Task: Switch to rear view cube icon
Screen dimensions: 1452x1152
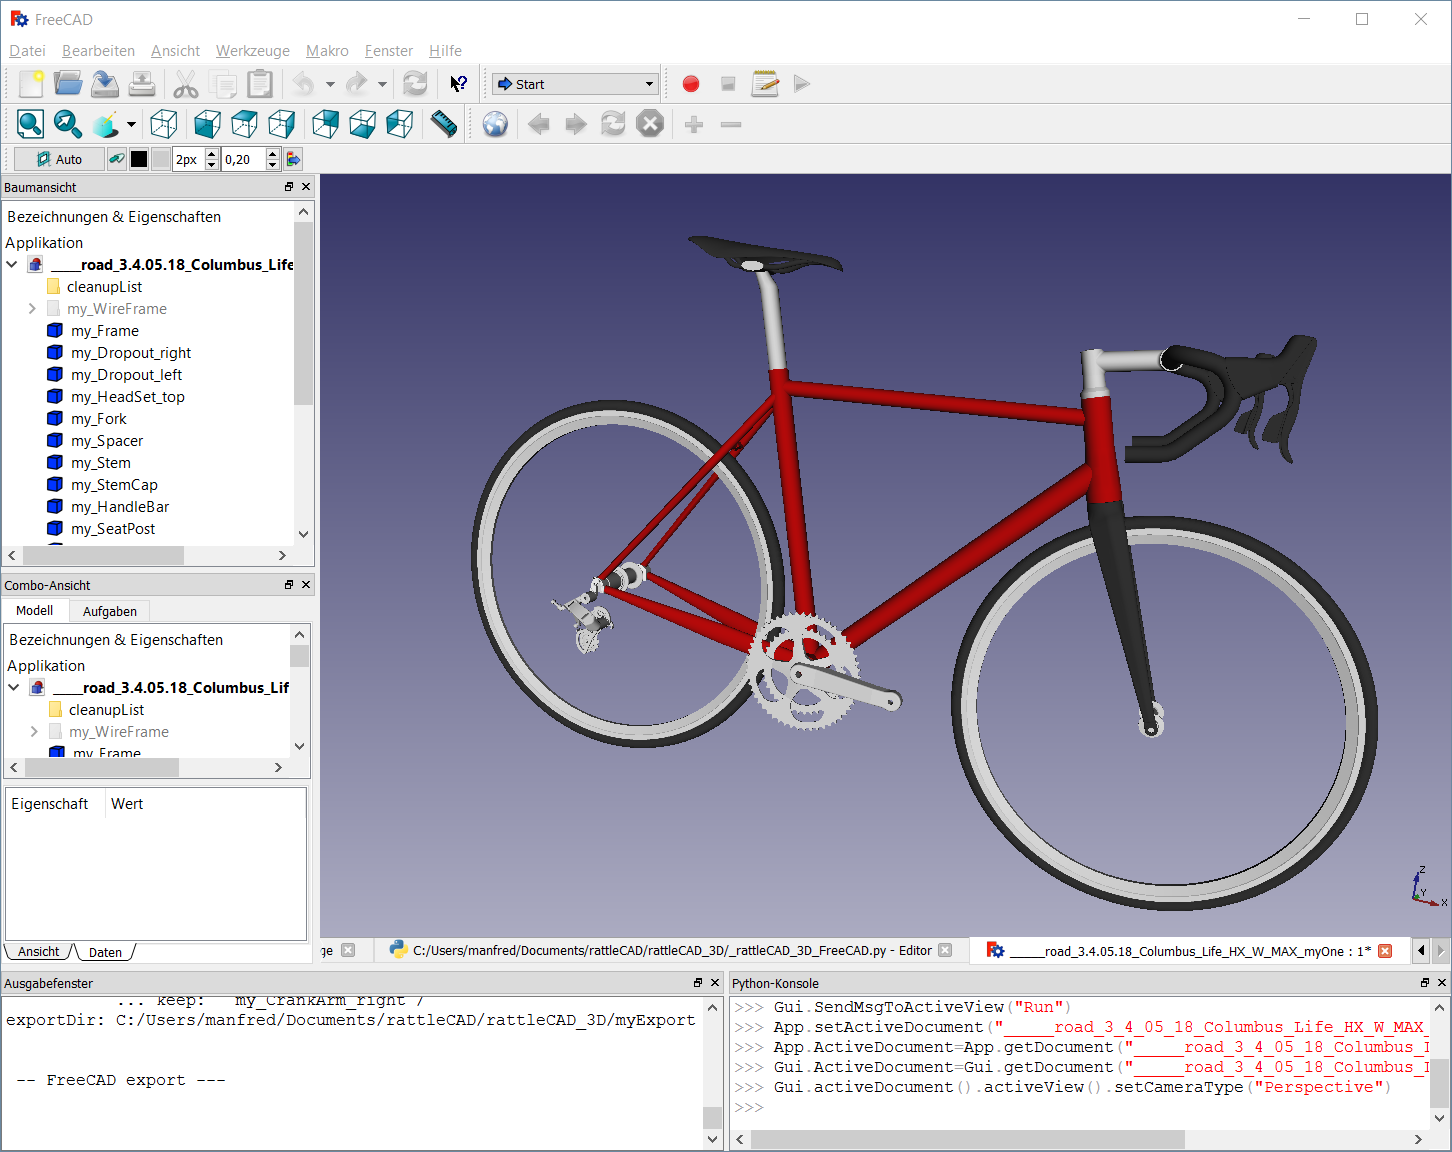Action: pyautogui.click(x=325, y=124)
